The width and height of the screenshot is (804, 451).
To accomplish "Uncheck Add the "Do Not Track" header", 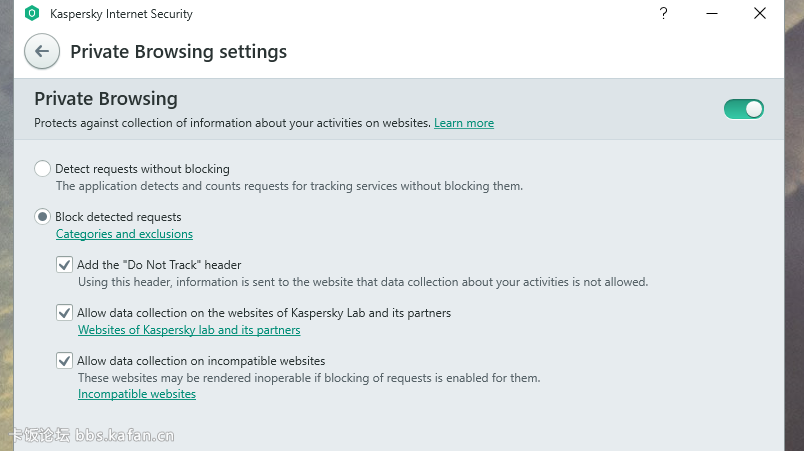I will pyautogui.click(x=64, y=265).
